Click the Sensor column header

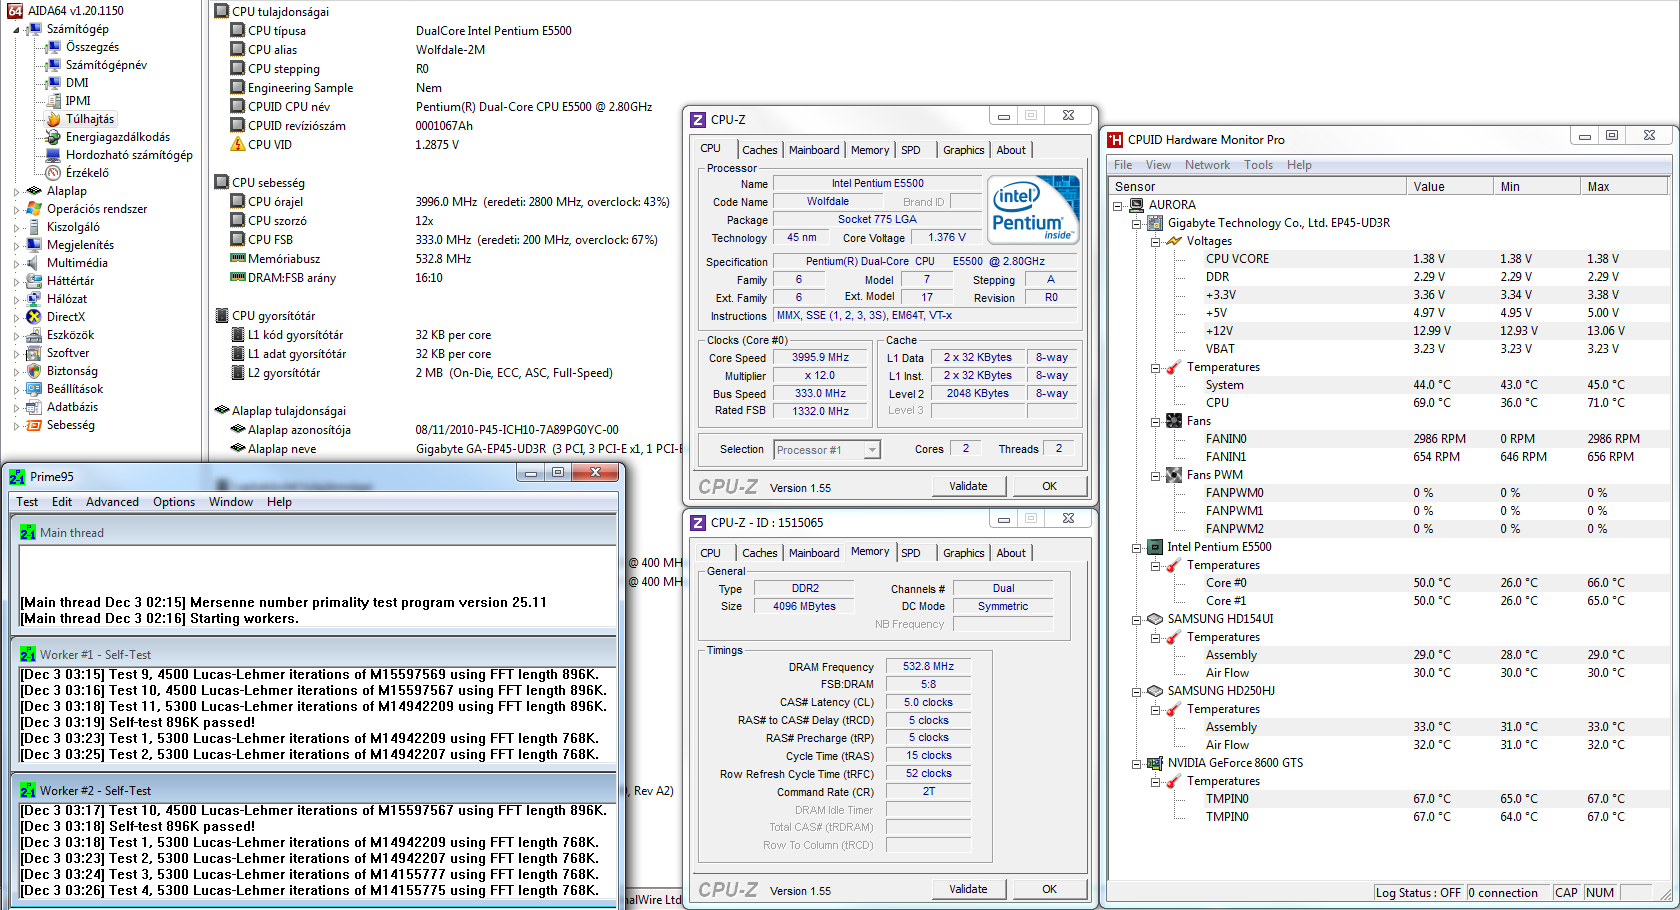[x=1257, y=187]
